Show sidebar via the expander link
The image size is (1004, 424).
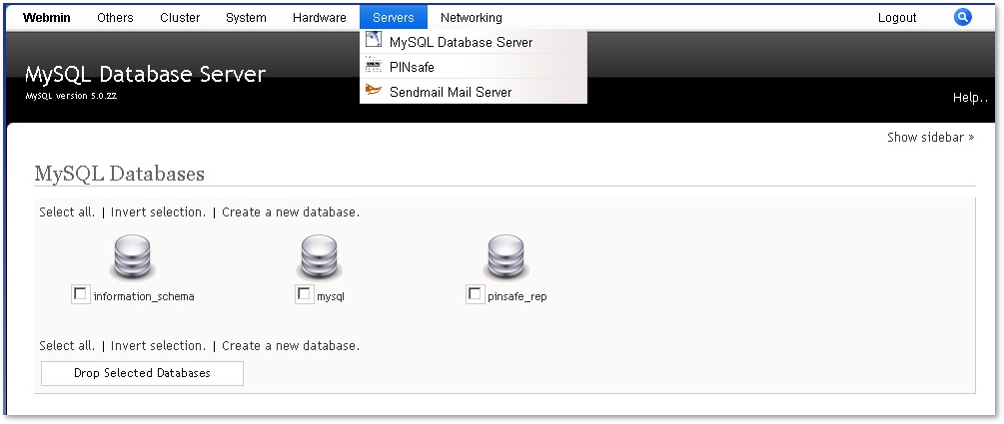point(930,137)
